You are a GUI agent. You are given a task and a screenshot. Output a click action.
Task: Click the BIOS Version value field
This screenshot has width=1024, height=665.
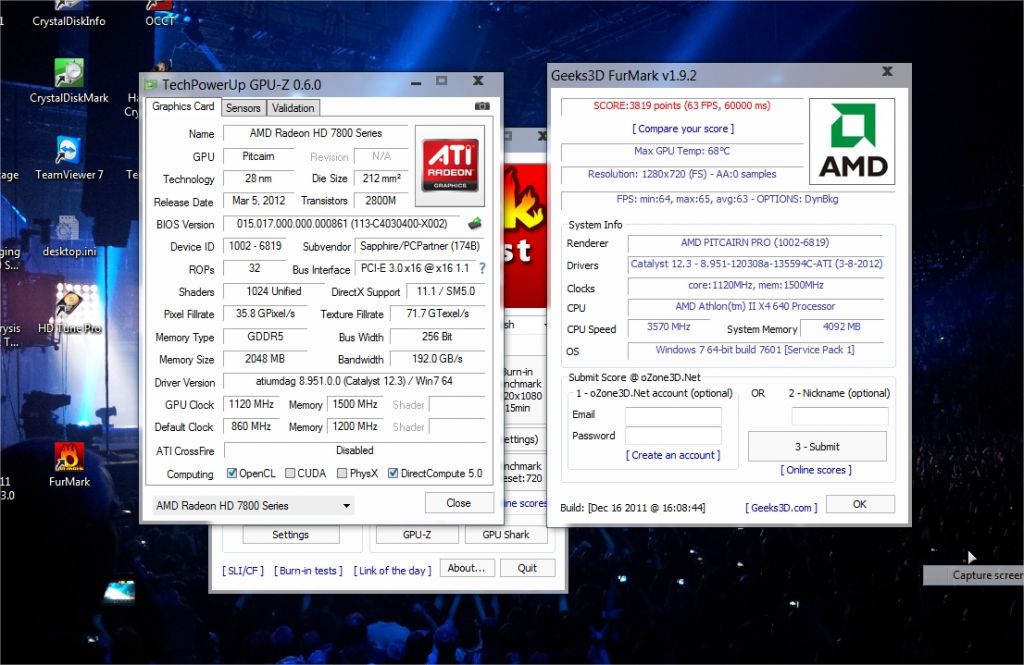point(342,223)
